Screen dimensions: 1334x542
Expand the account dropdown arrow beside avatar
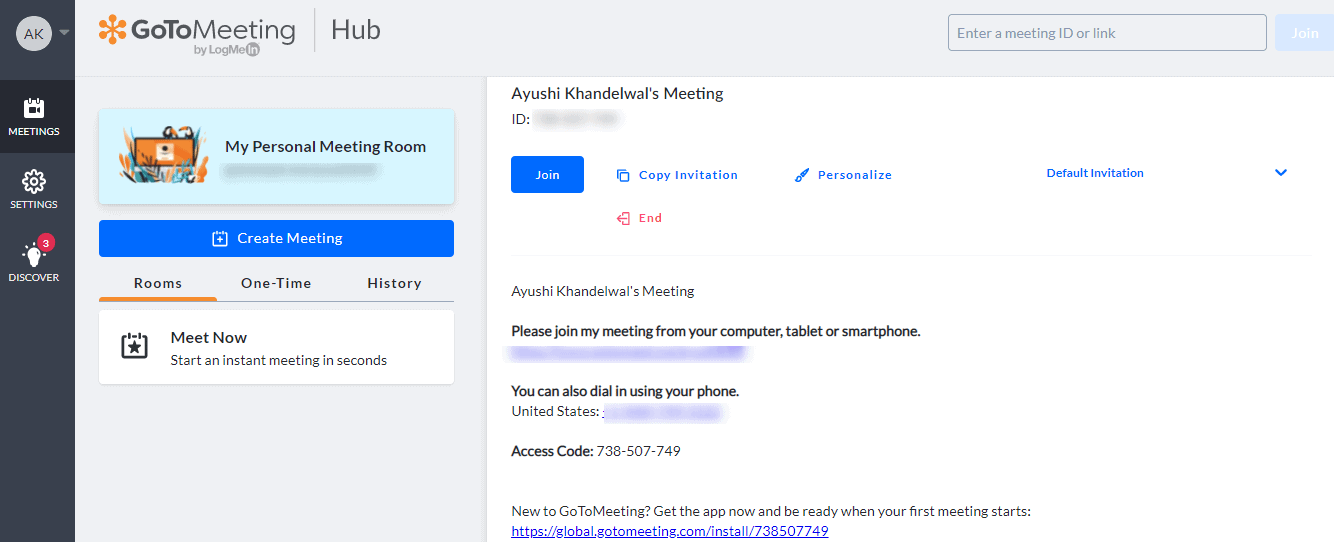point(65,32)
